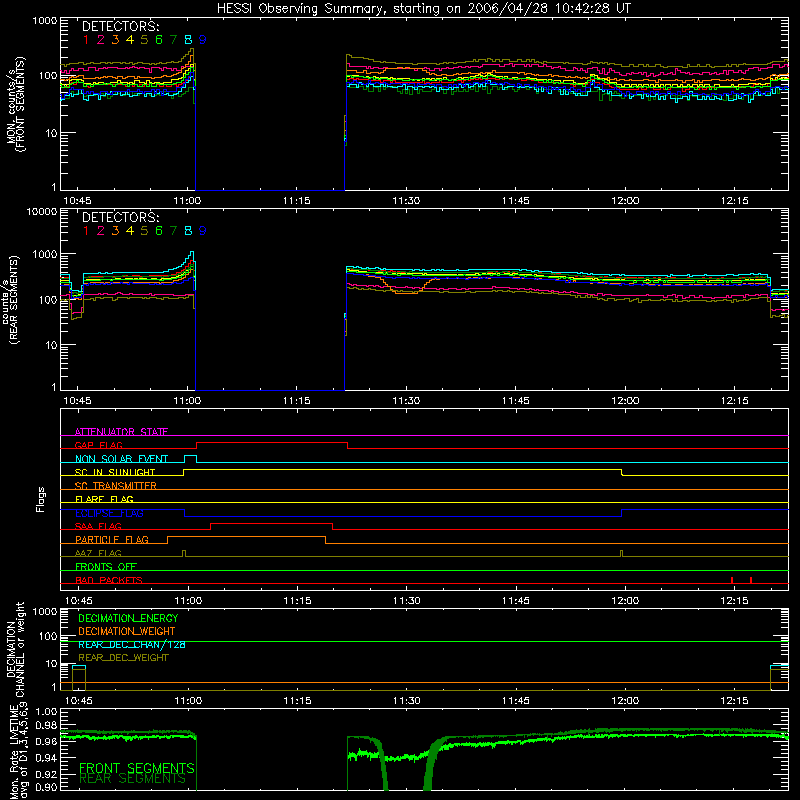
Task: Click 'Mon. Rate LIVETIME' axis title
Action: [x=15, y=753]
